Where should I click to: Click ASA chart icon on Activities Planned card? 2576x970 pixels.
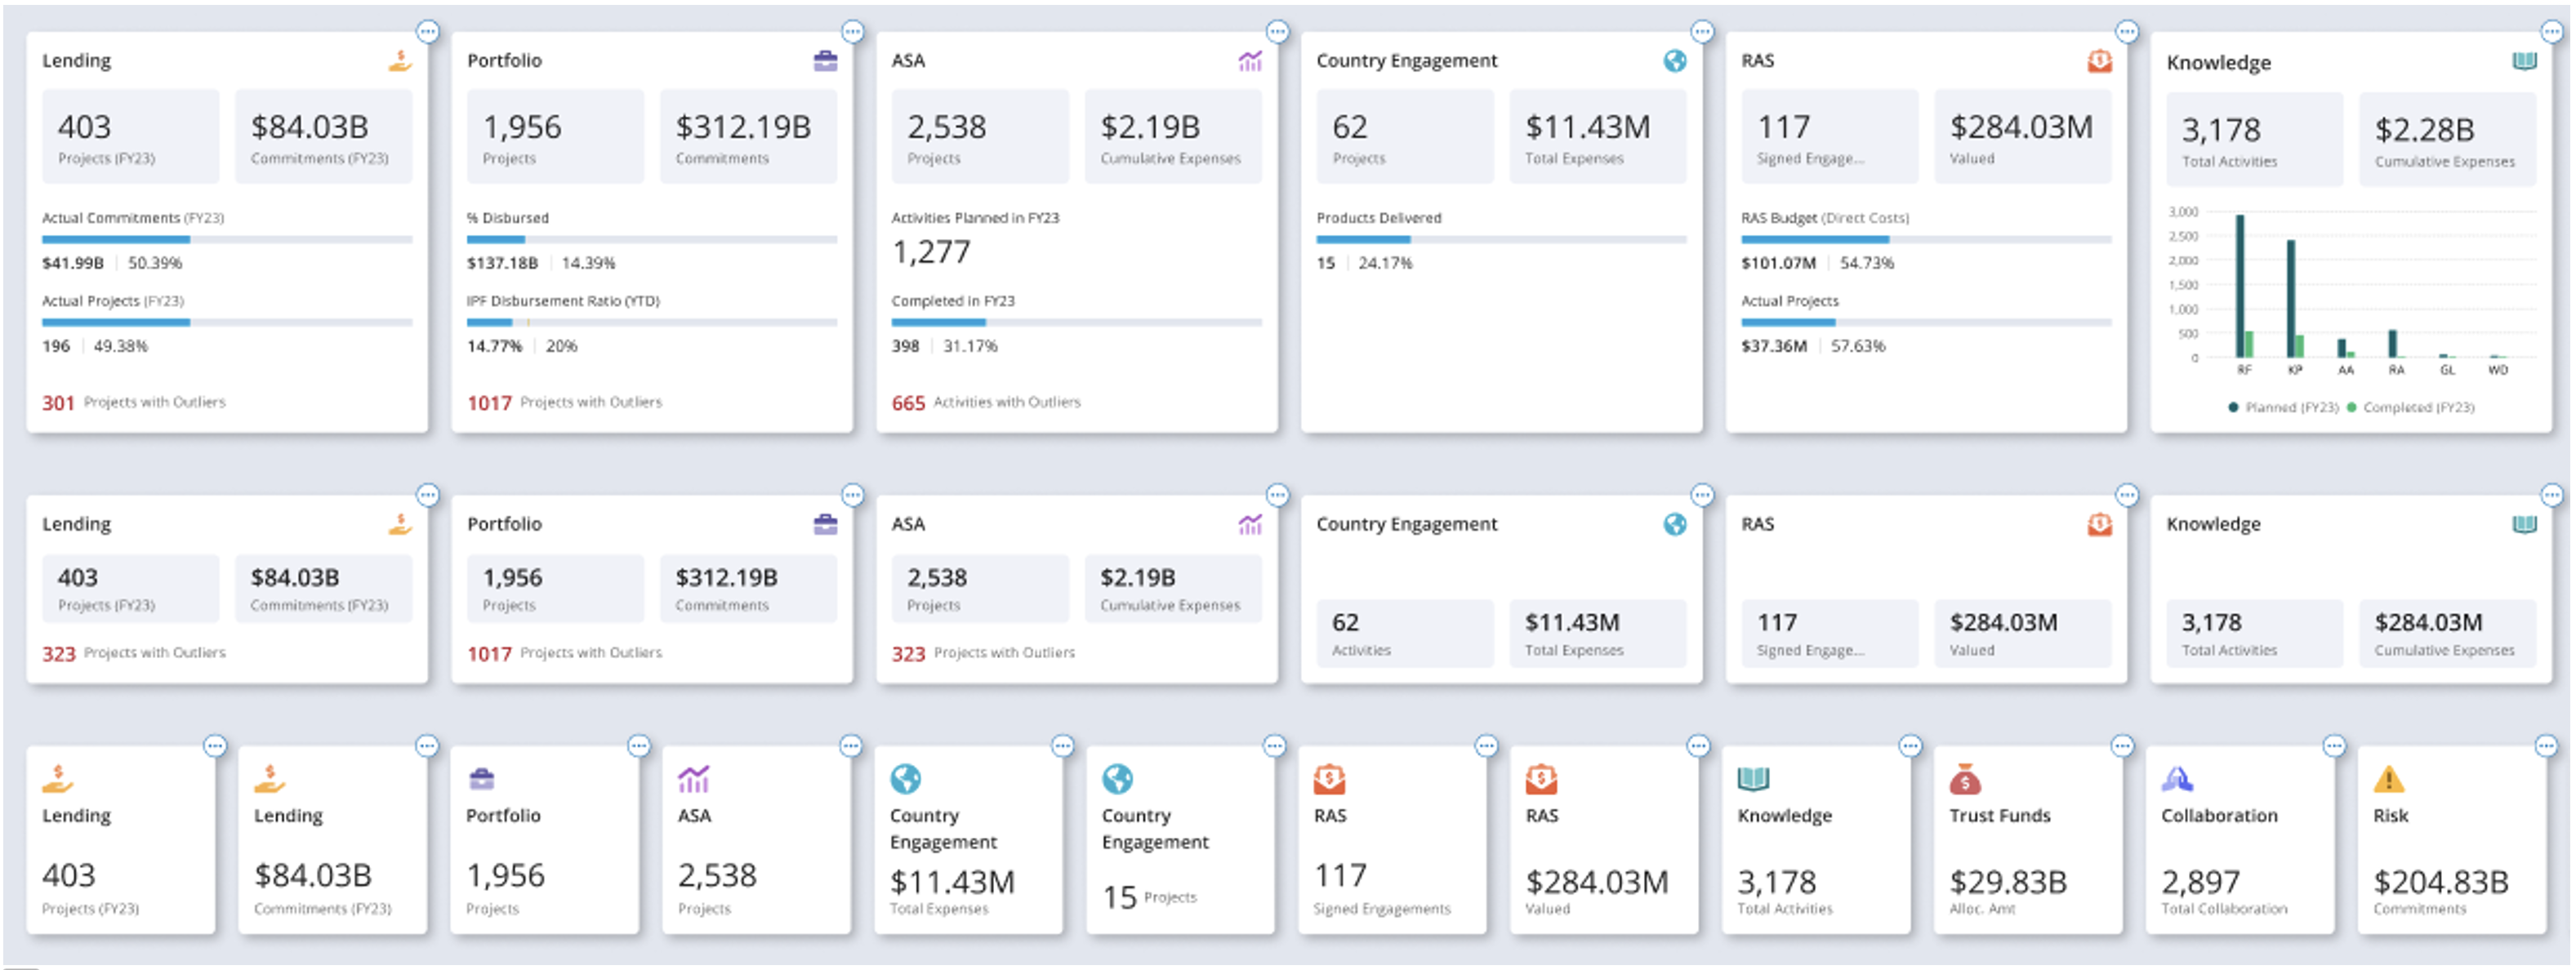1250,61
